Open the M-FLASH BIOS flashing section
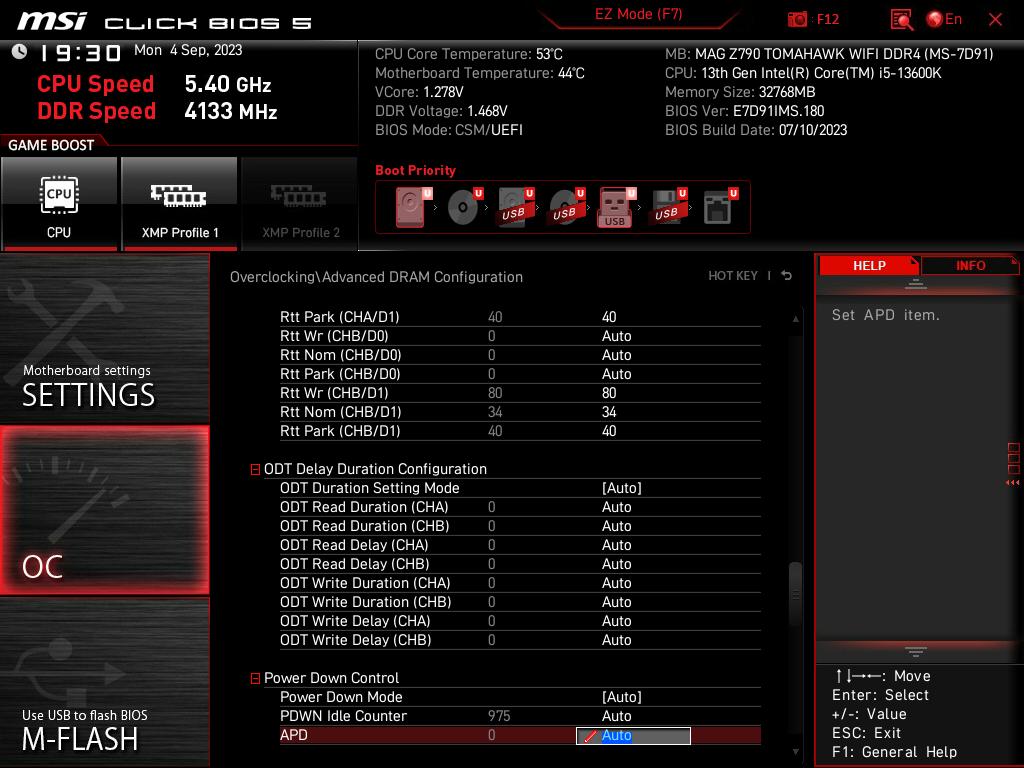Screen dimensions: 1024x768 pyautogui.click(x=104, y=682)
